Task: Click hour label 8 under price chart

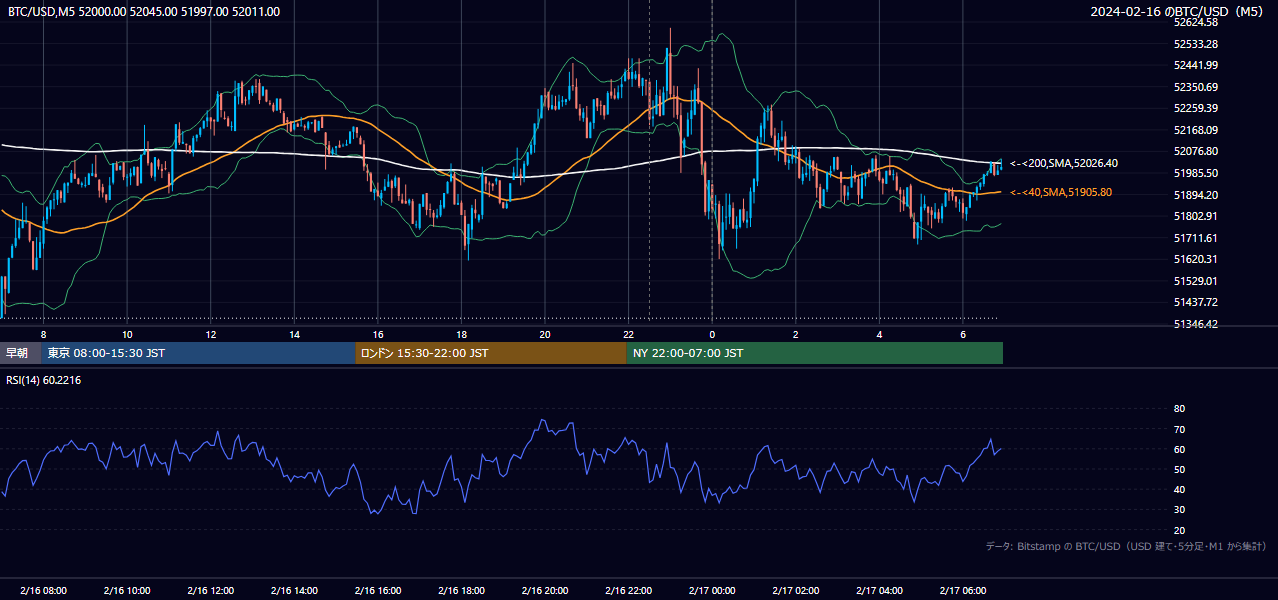Action: [x=43, y=334]
